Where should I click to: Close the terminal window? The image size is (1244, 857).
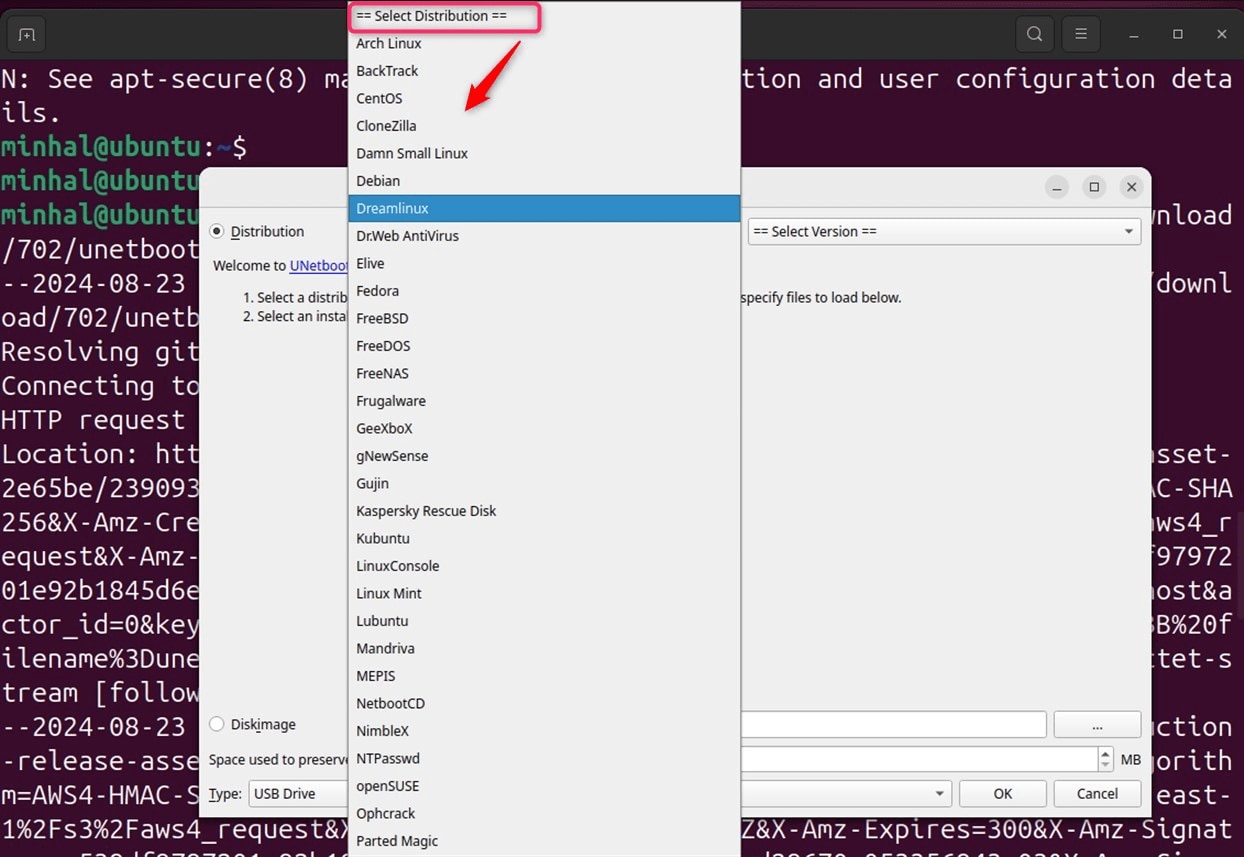point(1222,34)
